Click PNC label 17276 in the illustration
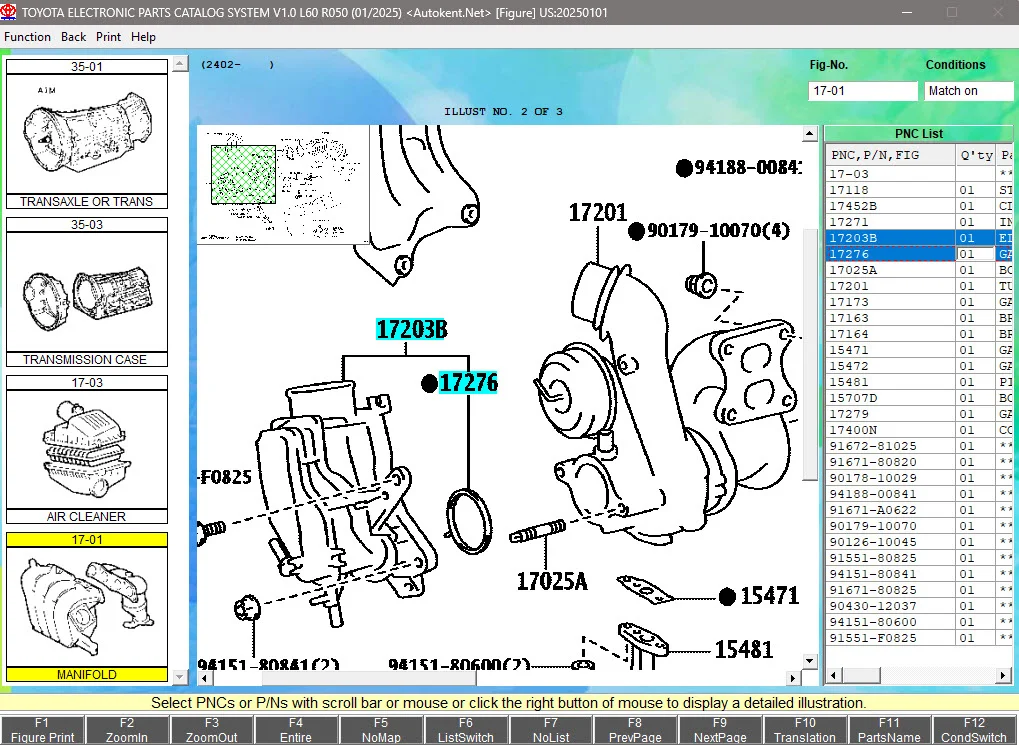This screenshot has width=1019, height=745. tap(469, 383)
